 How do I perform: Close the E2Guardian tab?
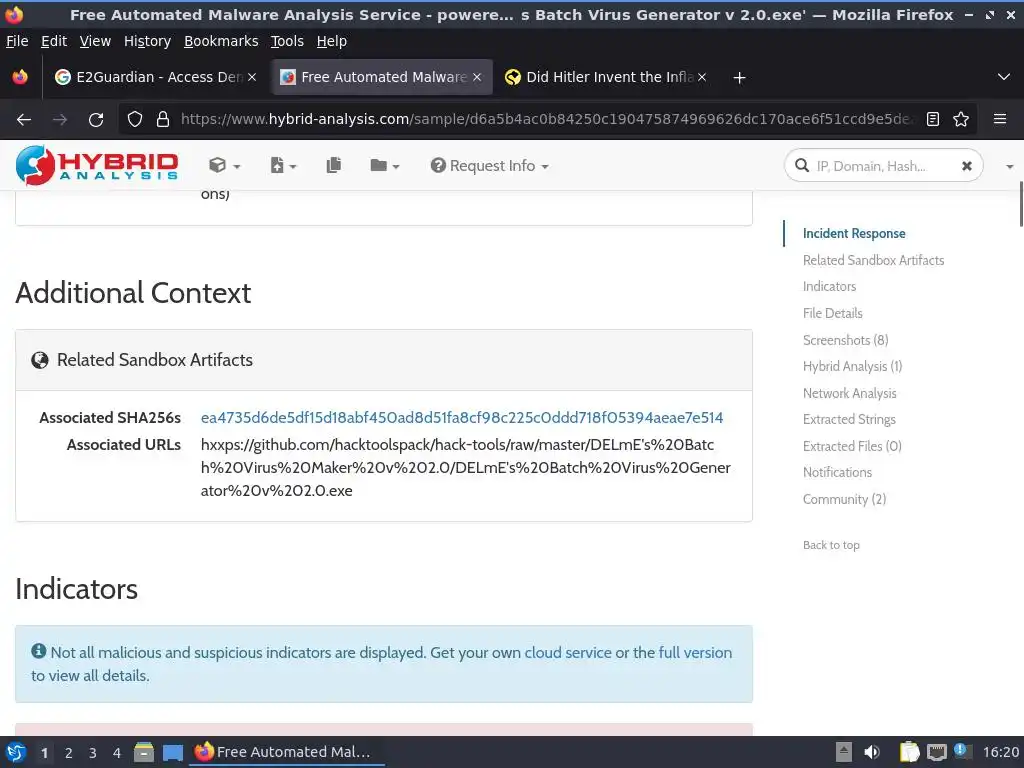(x=252, y=77)
